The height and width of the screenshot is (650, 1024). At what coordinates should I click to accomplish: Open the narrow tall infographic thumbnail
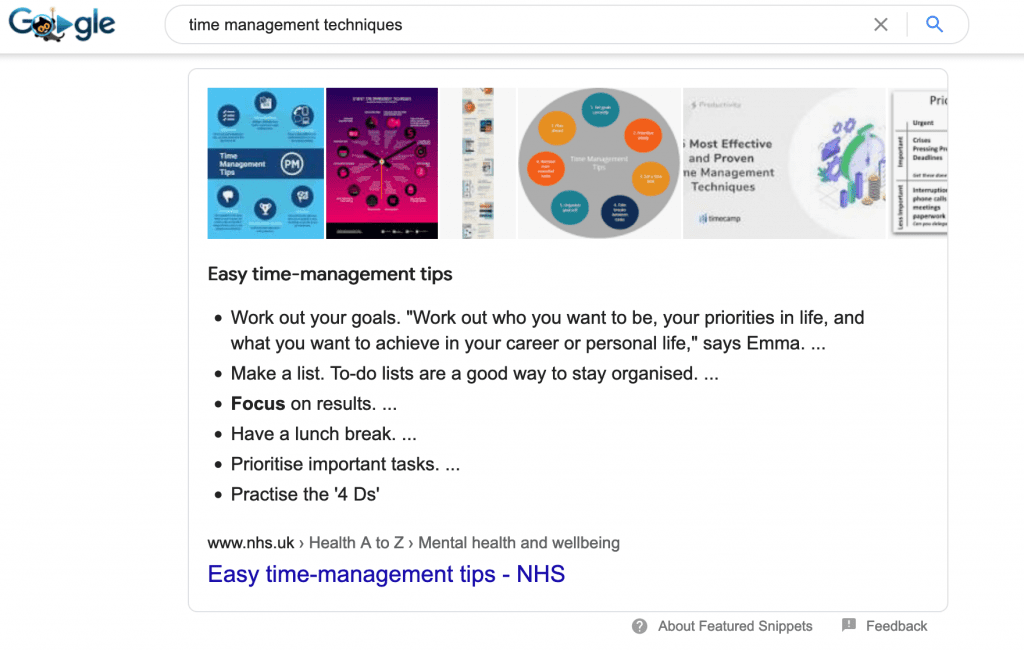479,163
